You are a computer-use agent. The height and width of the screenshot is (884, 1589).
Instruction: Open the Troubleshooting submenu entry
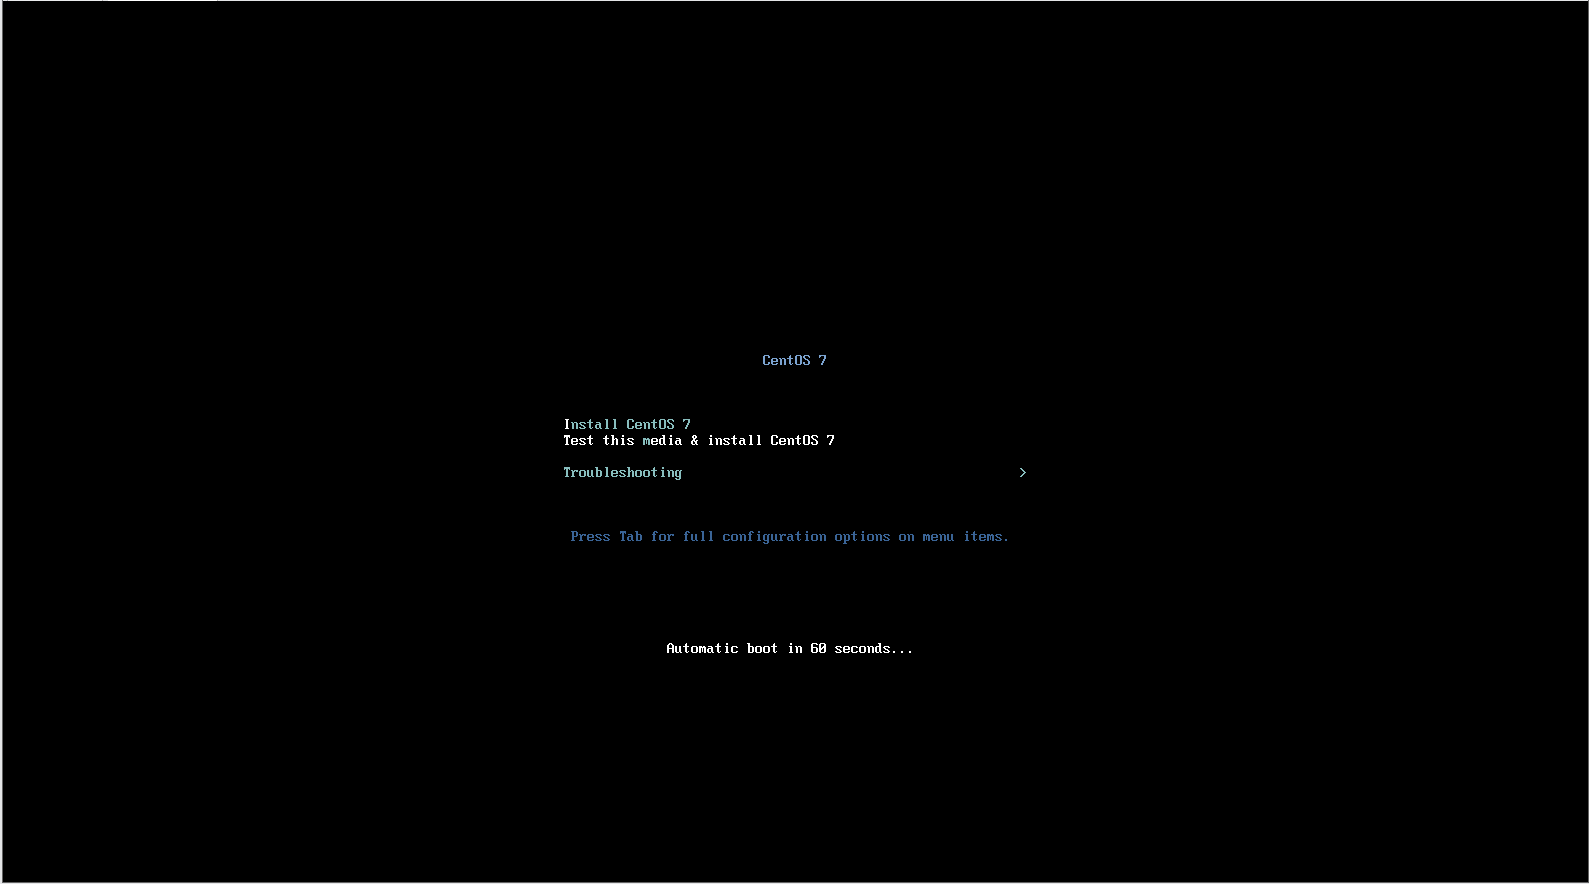(x=622, y=472)
